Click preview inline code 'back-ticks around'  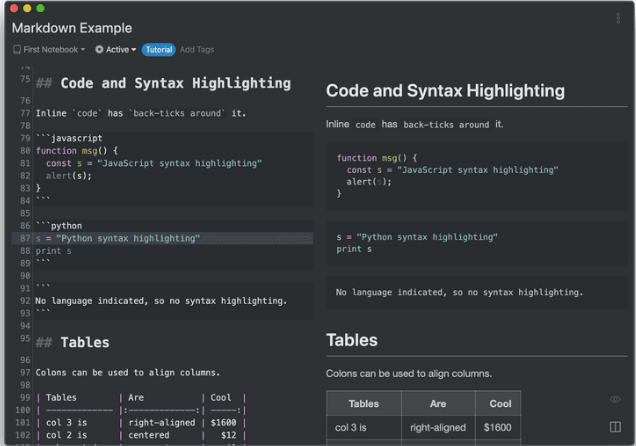coord(446,125)
